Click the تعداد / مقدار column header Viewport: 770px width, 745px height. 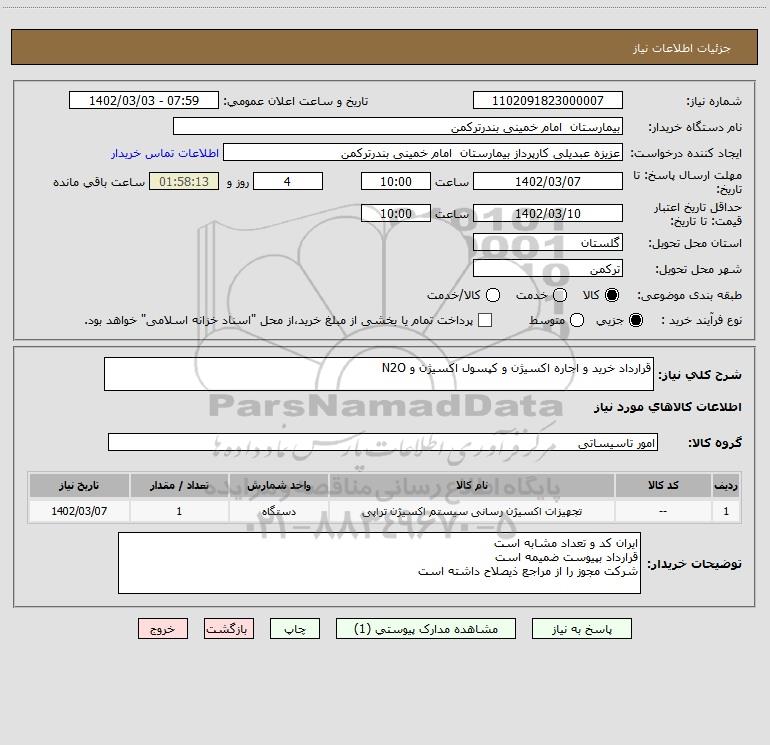tap(179, 486)
